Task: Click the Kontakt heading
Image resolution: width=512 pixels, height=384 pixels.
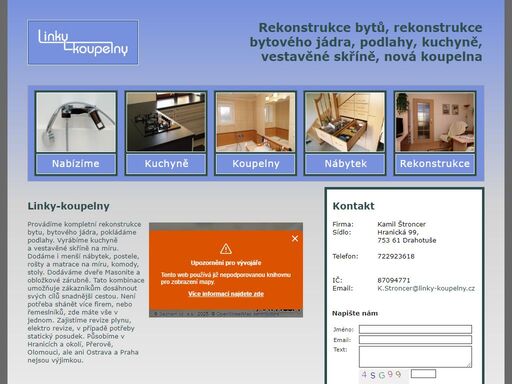Action: [x=353, y=206]
